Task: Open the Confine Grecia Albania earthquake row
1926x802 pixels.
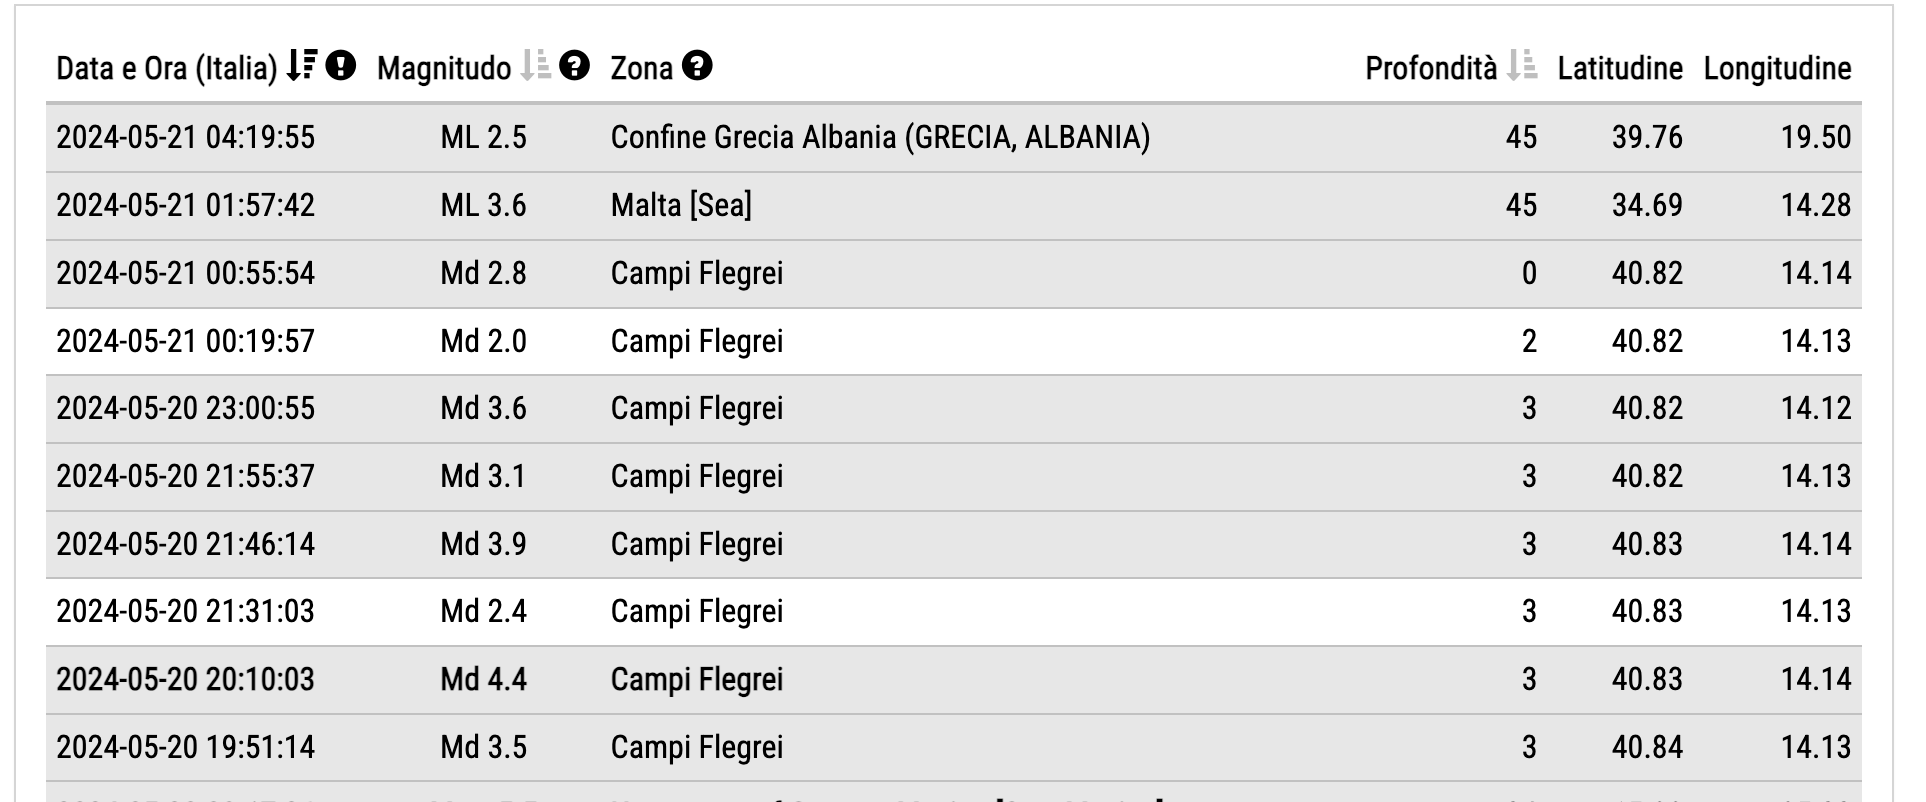Action: (954, 137)
